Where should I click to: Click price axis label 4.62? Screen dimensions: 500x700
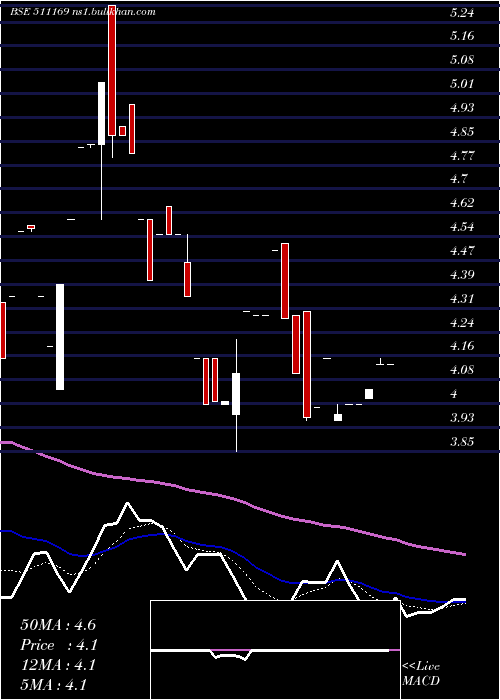(x=462, y=203)
